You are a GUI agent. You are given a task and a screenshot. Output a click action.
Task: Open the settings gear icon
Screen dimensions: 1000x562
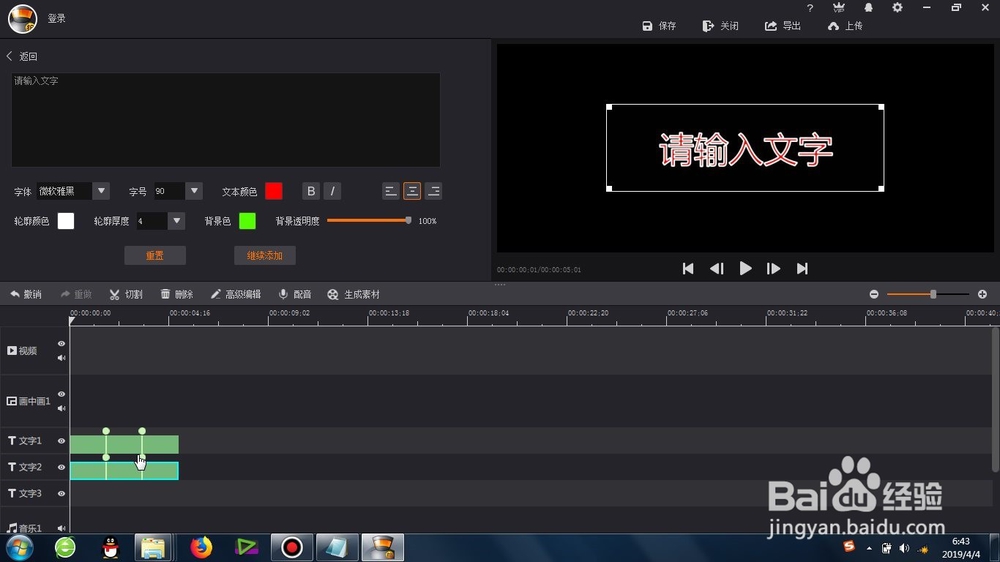click(x=897, y=8)
